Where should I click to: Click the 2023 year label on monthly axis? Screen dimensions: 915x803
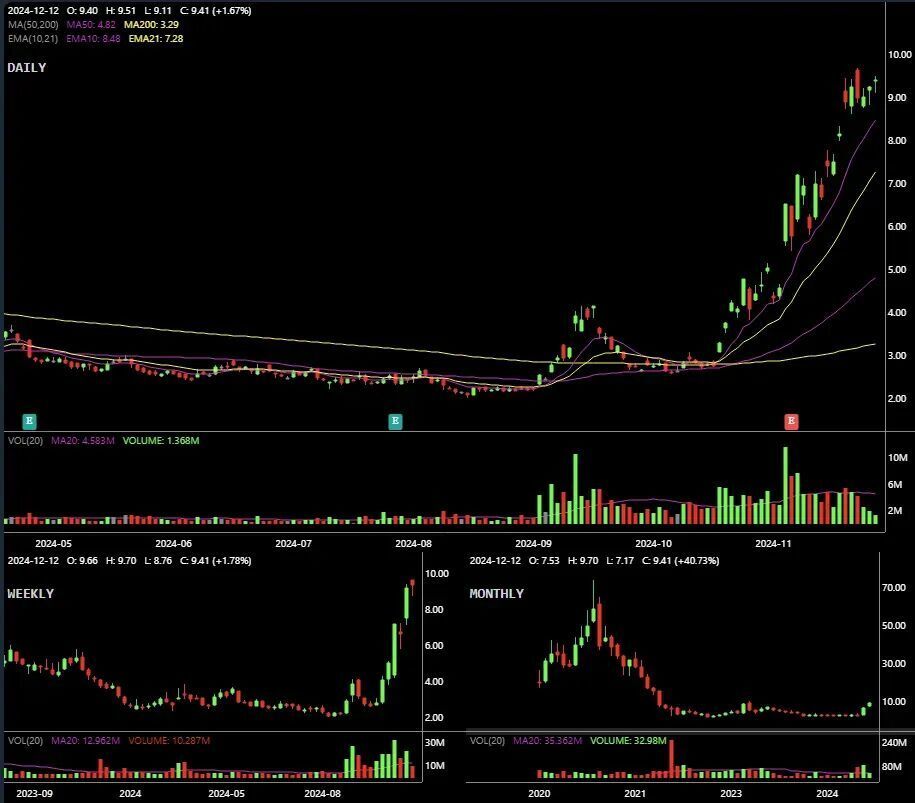tap(731, 794)
